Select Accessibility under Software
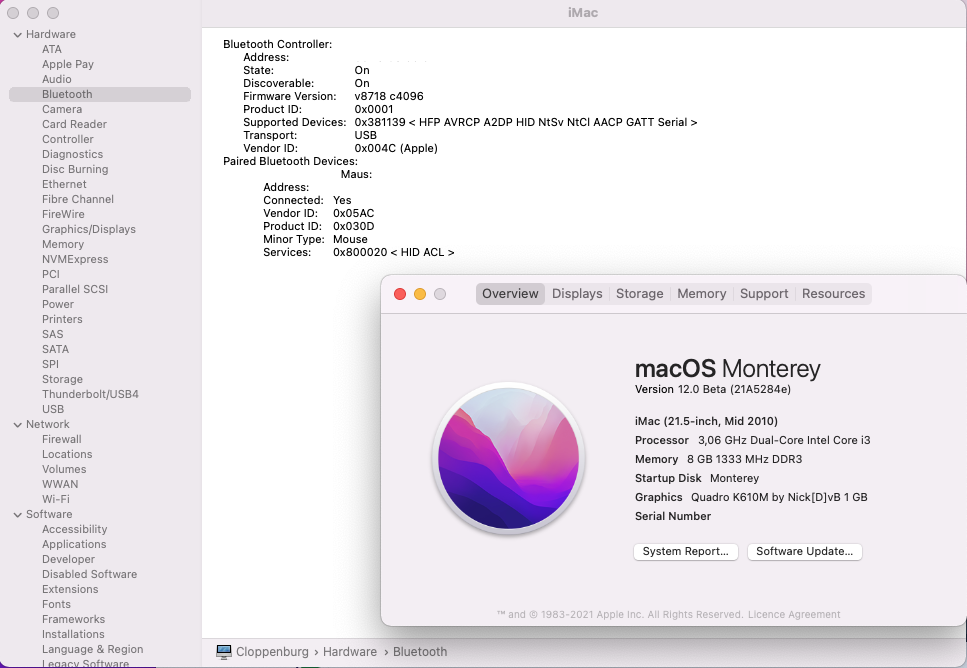Image resolution: width=967 pixels, height=668 pixels. [x=75, y=529]
